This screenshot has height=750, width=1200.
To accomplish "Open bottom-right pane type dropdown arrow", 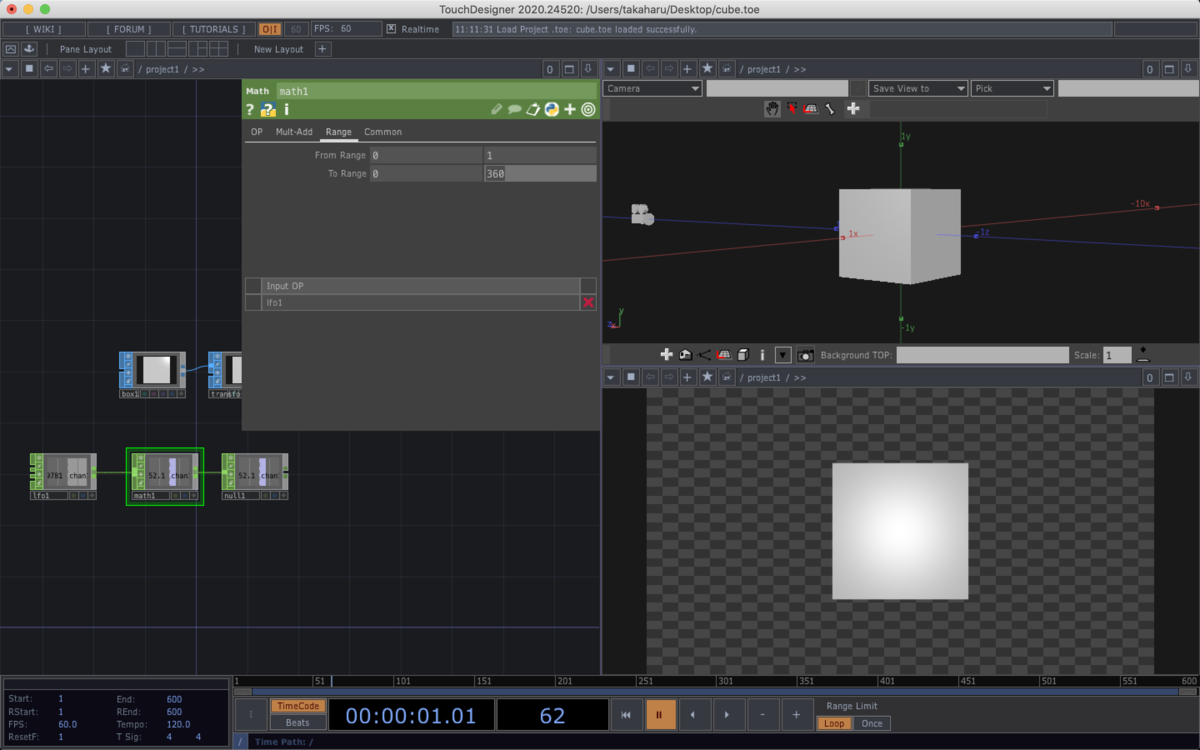I will pos(610,377).
